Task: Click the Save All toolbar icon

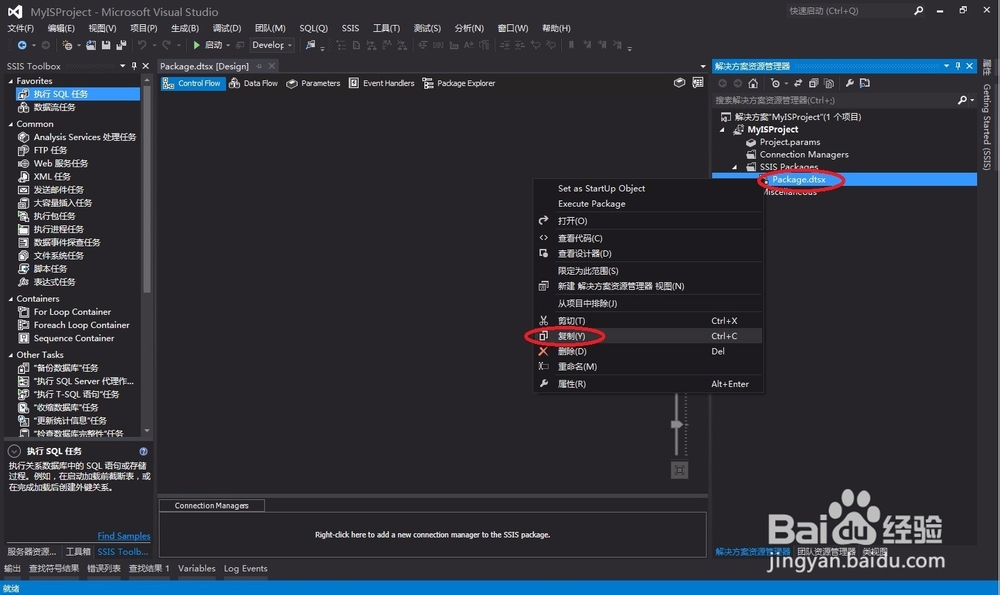Action: click(x=121, y=45)
